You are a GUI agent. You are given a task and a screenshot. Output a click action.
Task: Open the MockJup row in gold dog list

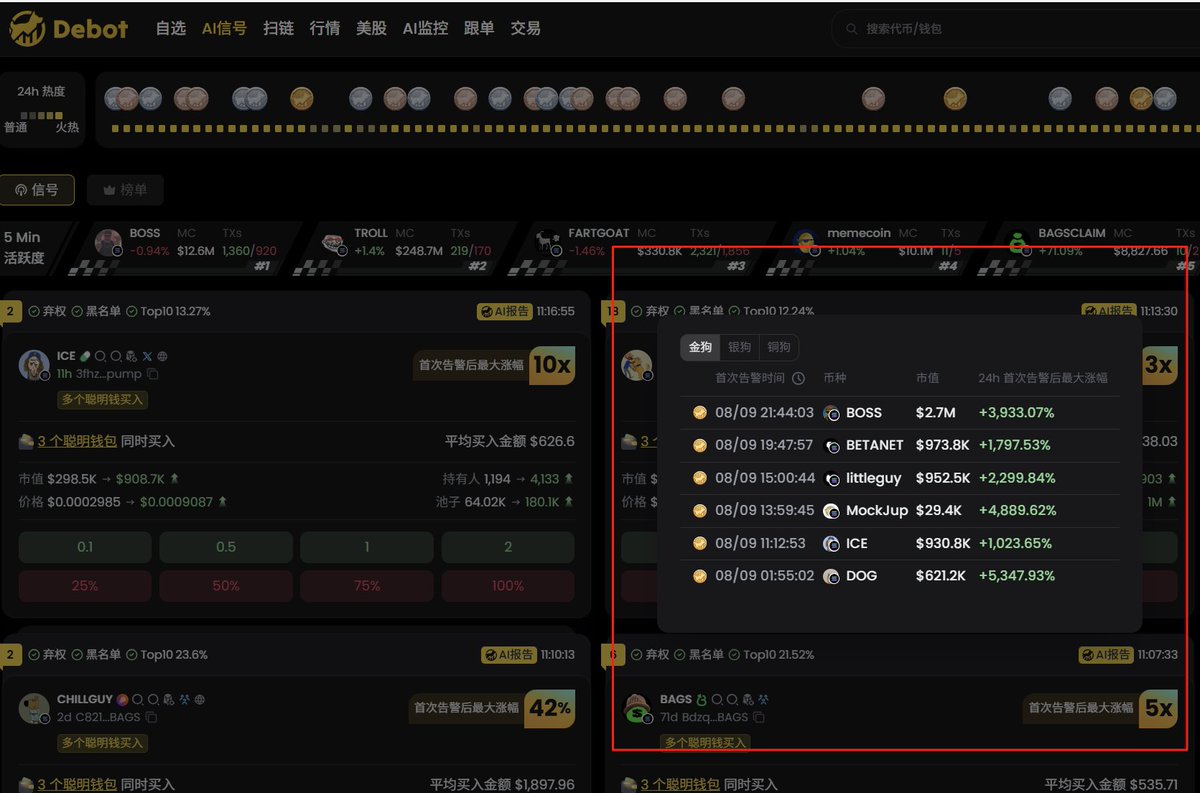[899, 510]
